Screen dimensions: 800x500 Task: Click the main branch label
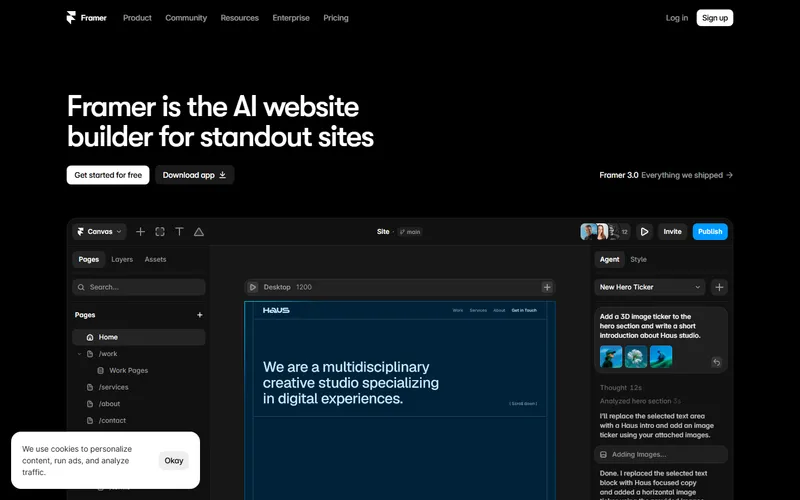click(x=410, y=232)
